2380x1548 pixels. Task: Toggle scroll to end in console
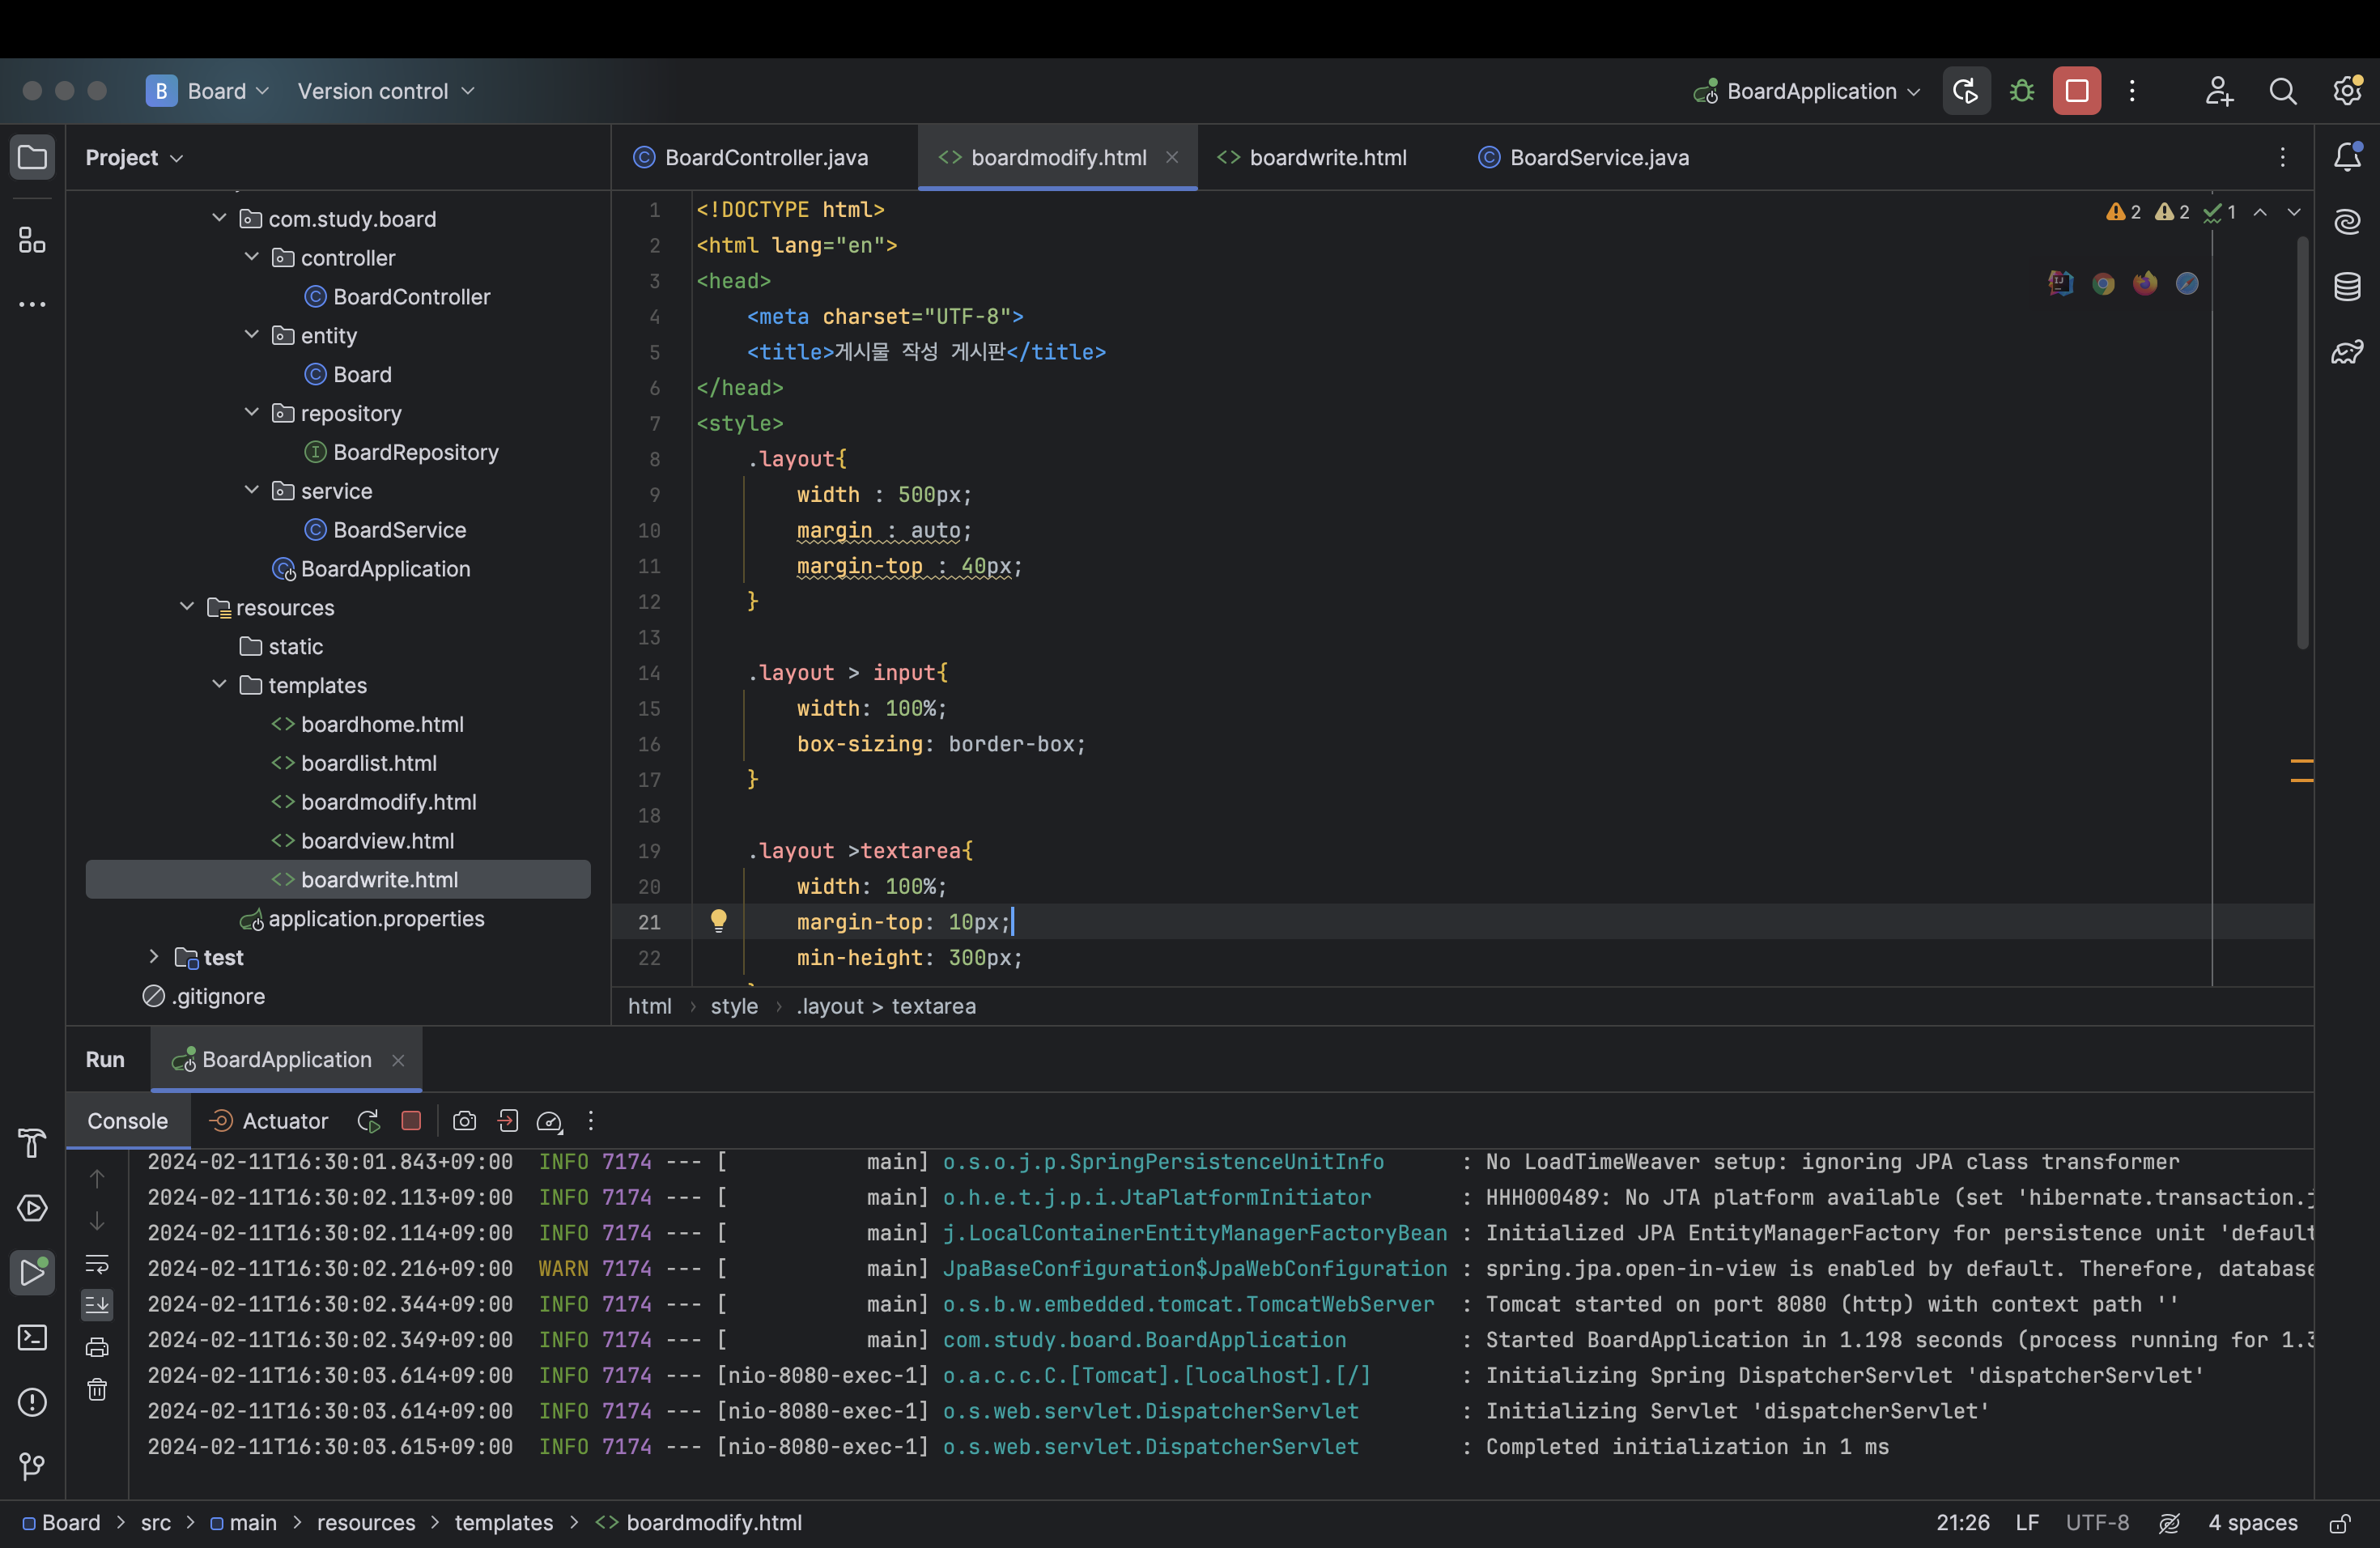[x=97, y=1305]
